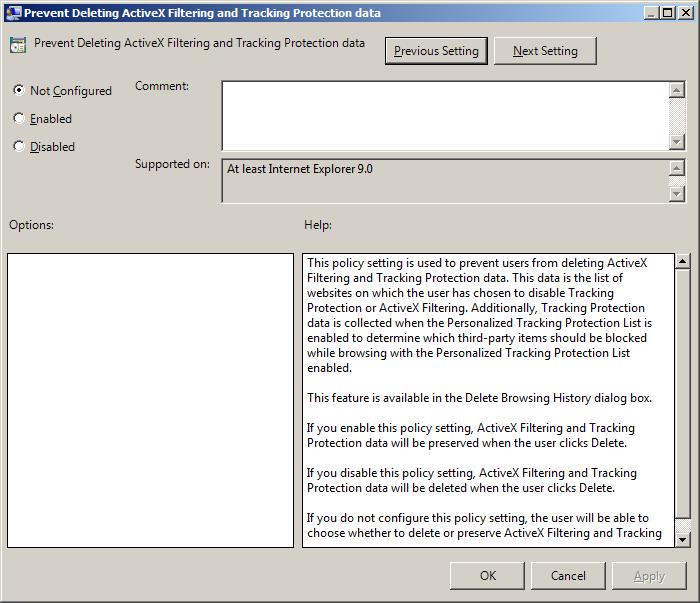Click down arrow in Supported on box
This screenshot has width=700, height=603.
tap(677, 194)
